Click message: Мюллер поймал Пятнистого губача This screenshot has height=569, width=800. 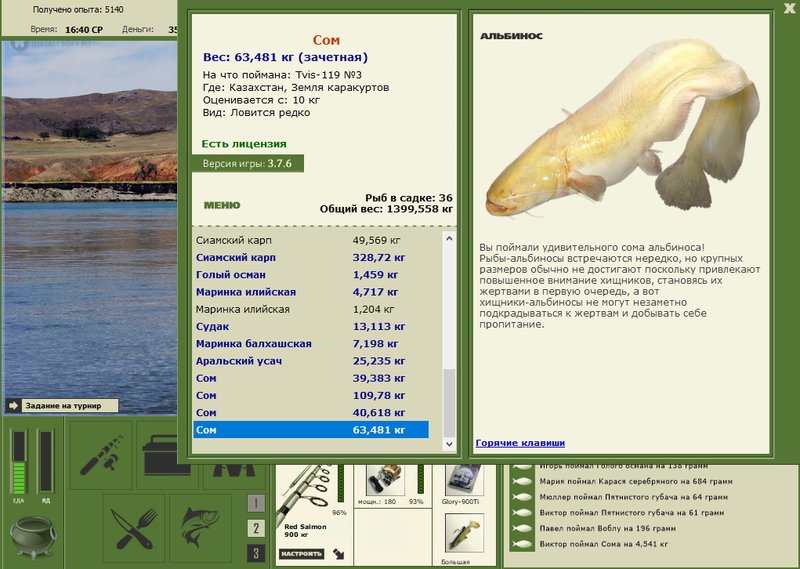[x=634, y=497]
